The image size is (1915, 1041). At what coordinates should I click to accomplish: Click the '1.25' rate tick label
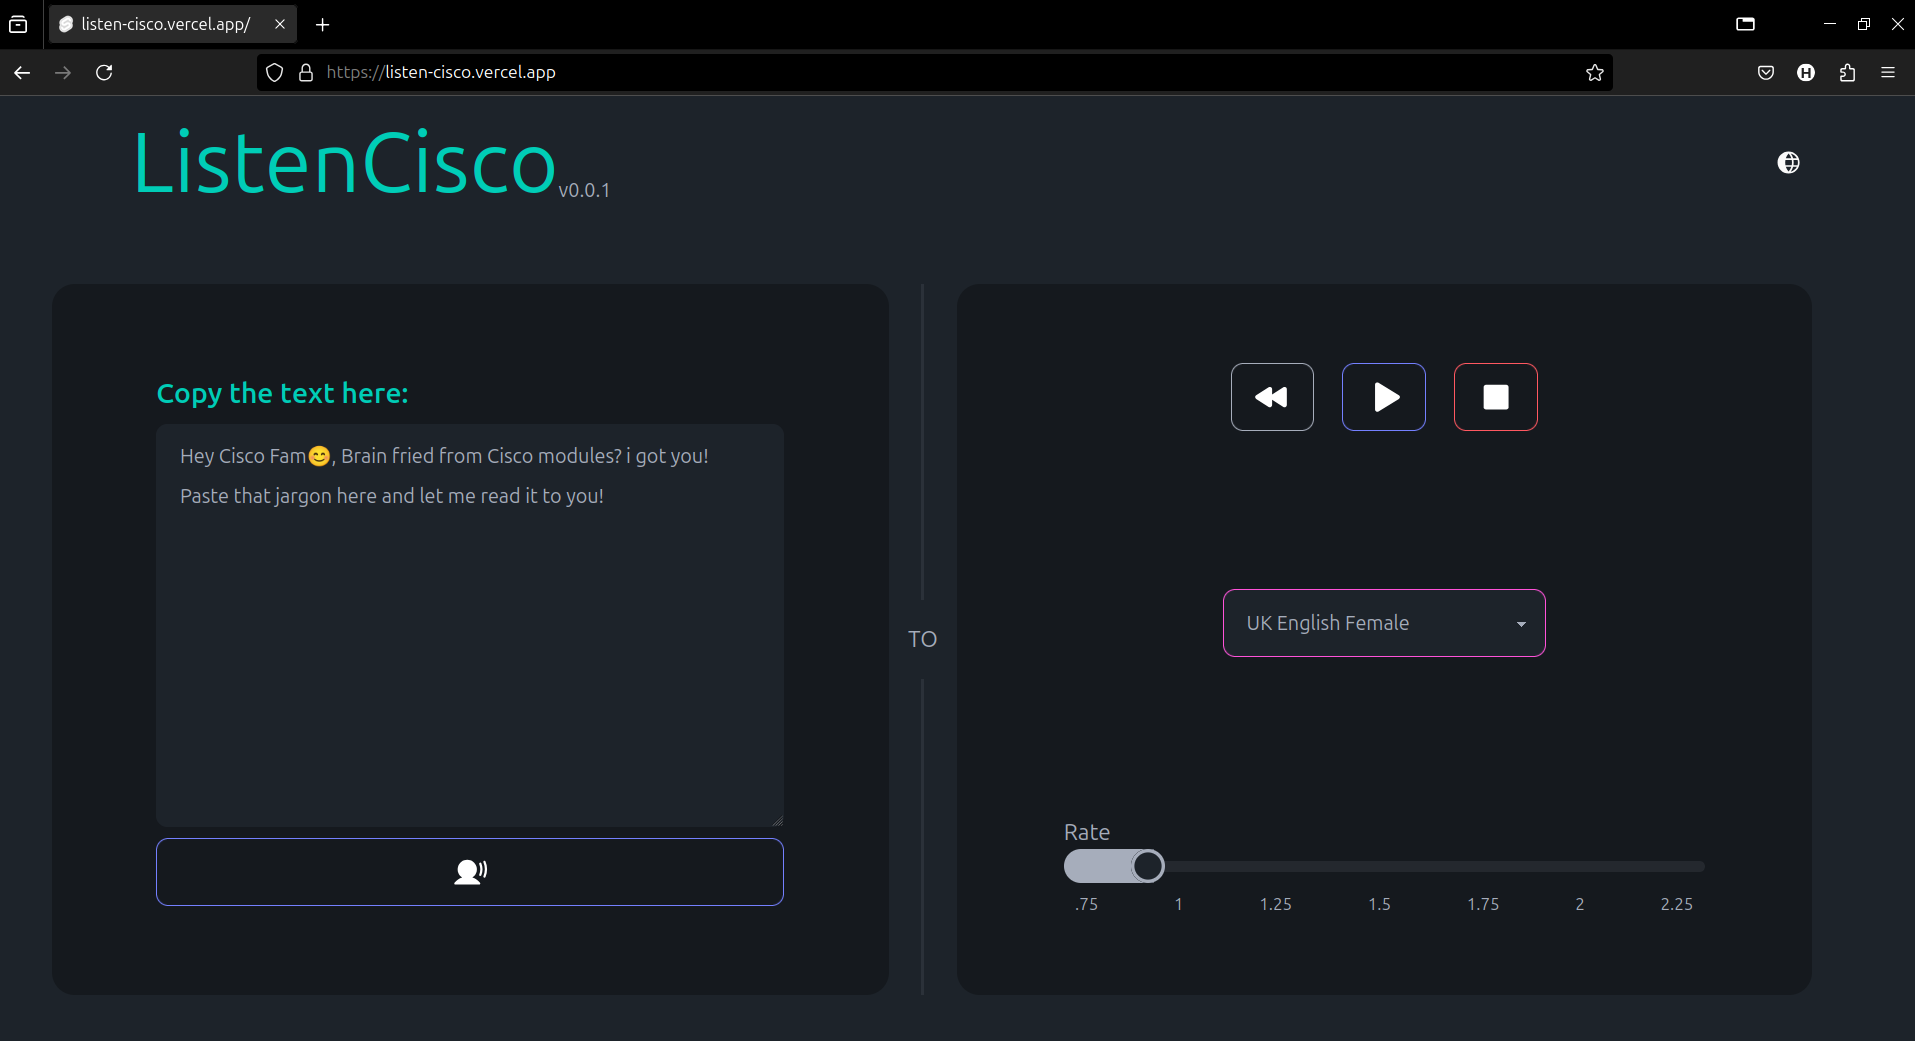coord(1276,904)
